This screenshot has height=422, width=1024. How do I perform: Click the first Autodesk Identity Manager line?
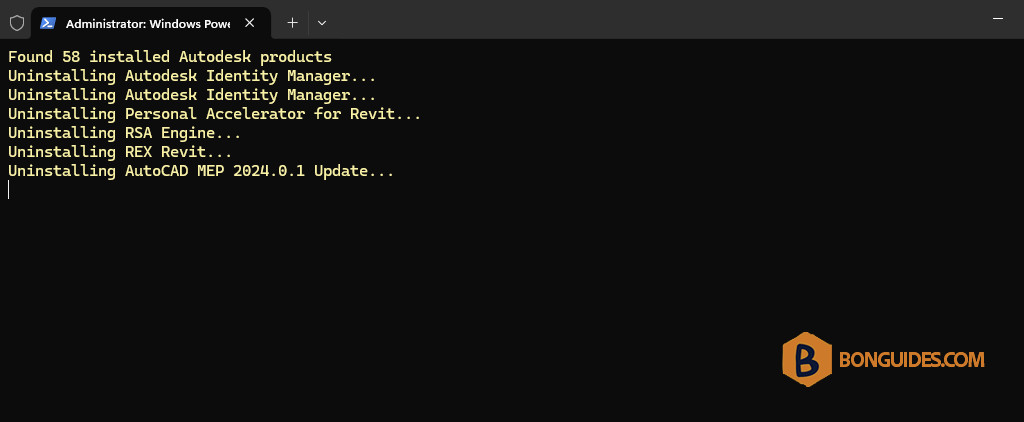[x=192, y=76]
